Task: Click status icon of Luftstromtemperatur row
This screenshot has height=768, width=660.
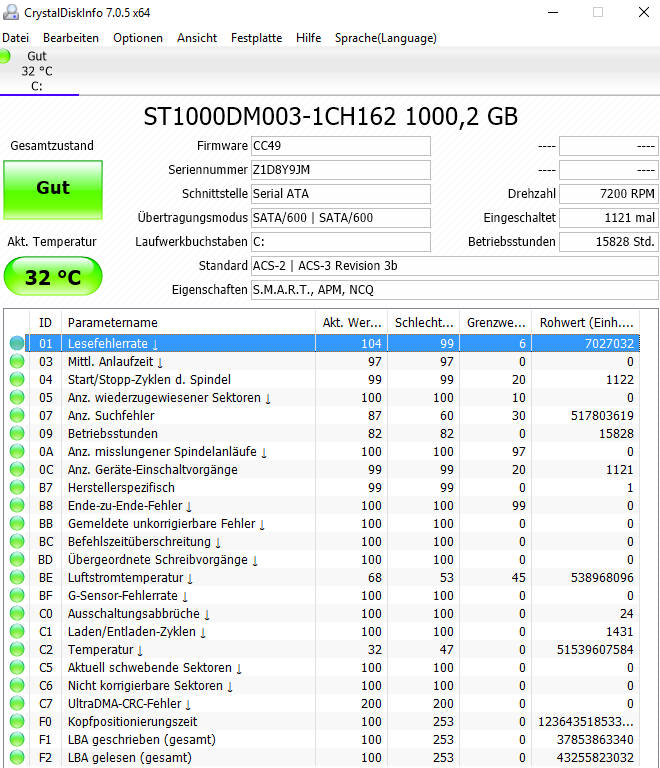Action: [17, 577]
